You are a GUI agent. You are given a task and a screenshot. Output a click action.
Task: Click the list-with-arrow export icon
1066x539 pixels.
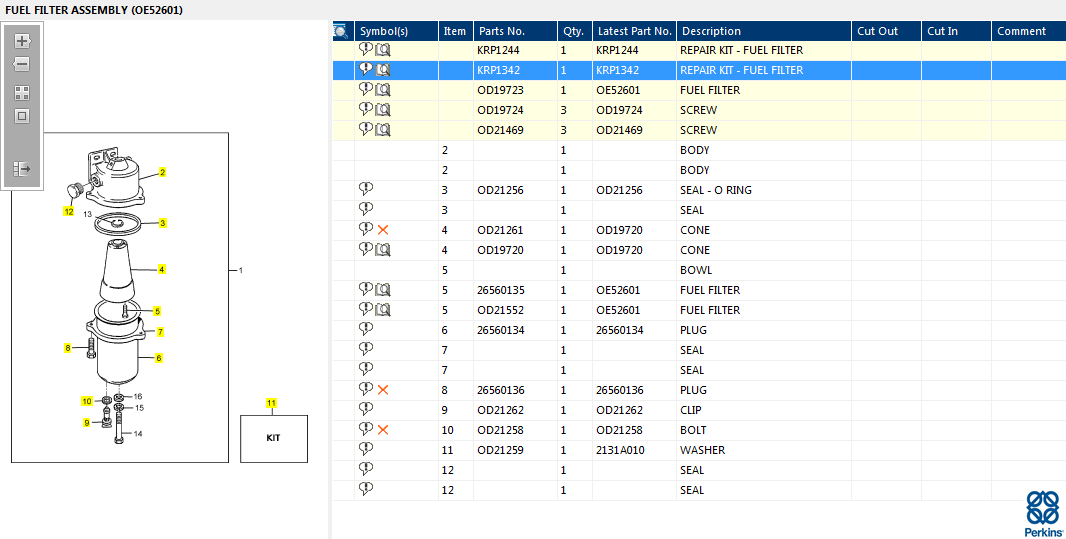22,169
